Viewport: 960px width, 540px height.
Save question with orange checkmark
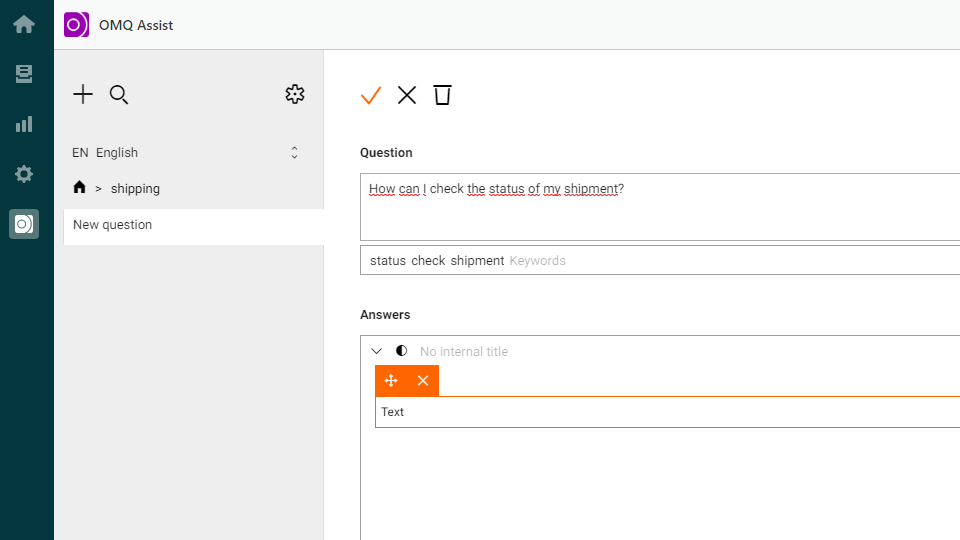371,96
